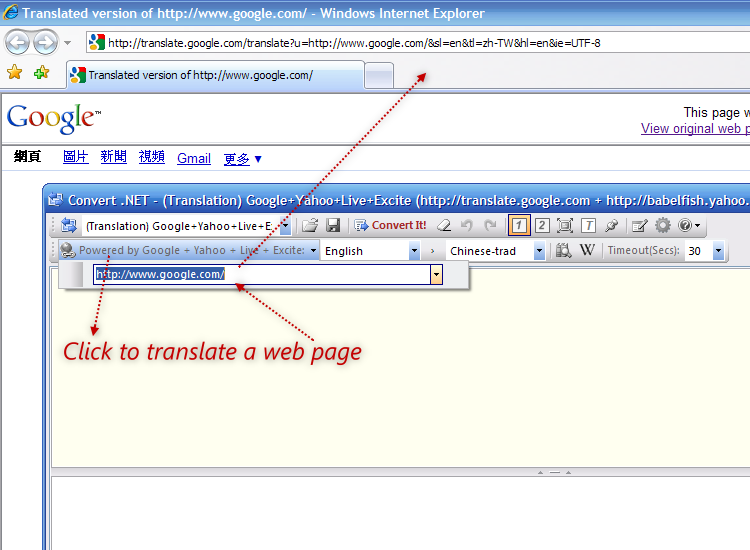750x550 pixels.
Task: Expand the translation type combo box arrow
Action: coord(285,226)
